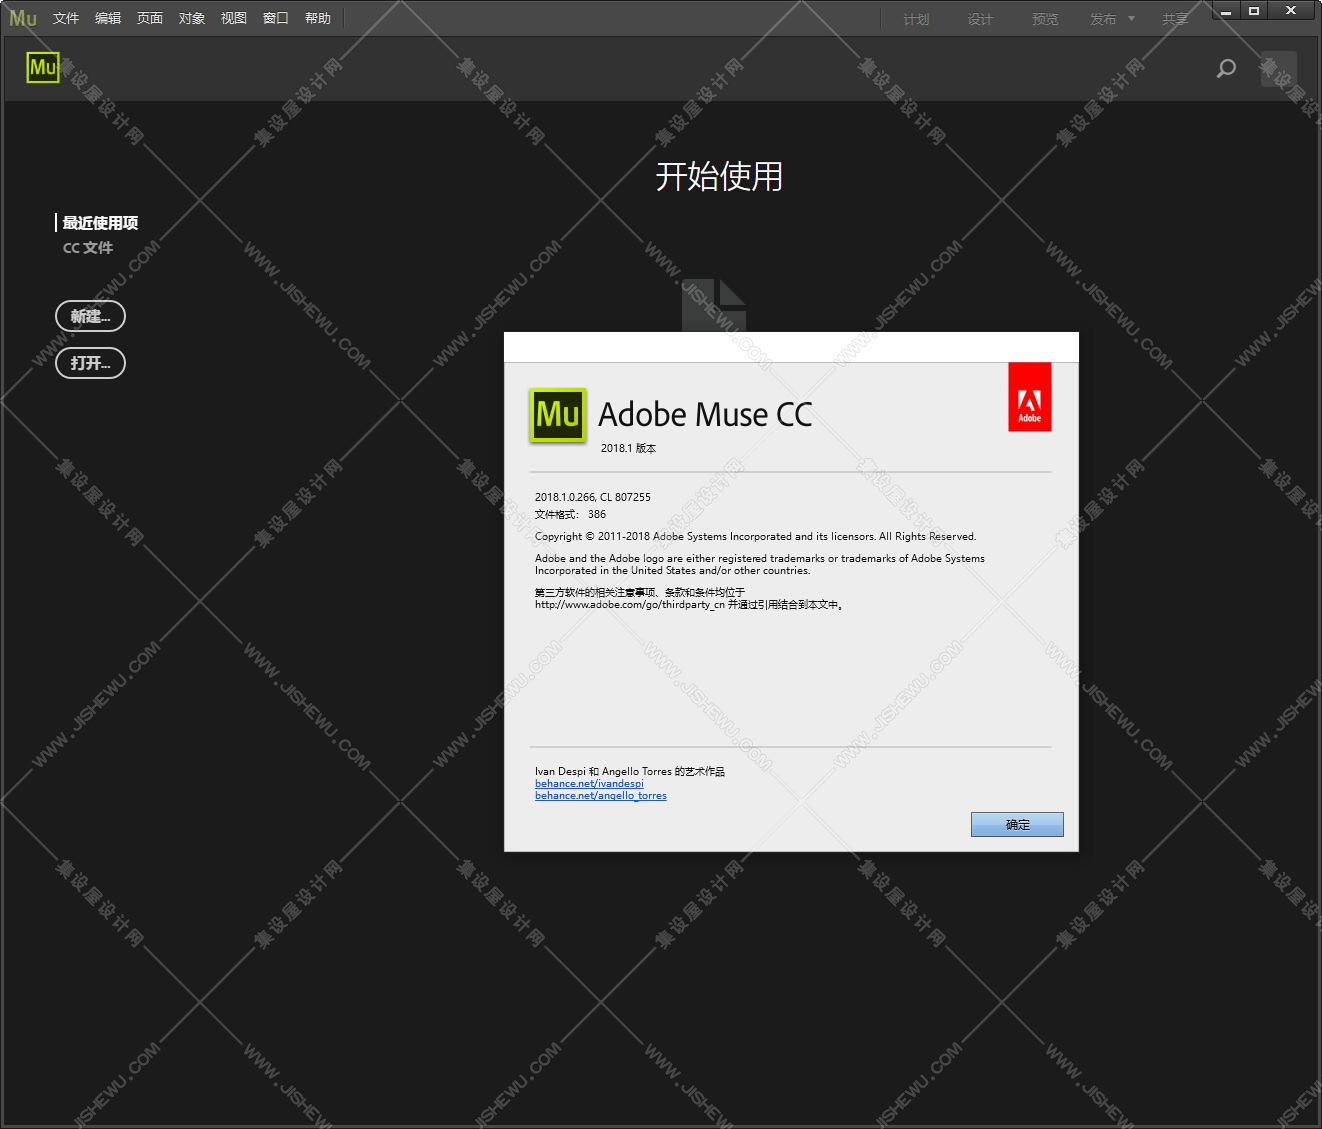Close the Muse window

pos(1293,11)
